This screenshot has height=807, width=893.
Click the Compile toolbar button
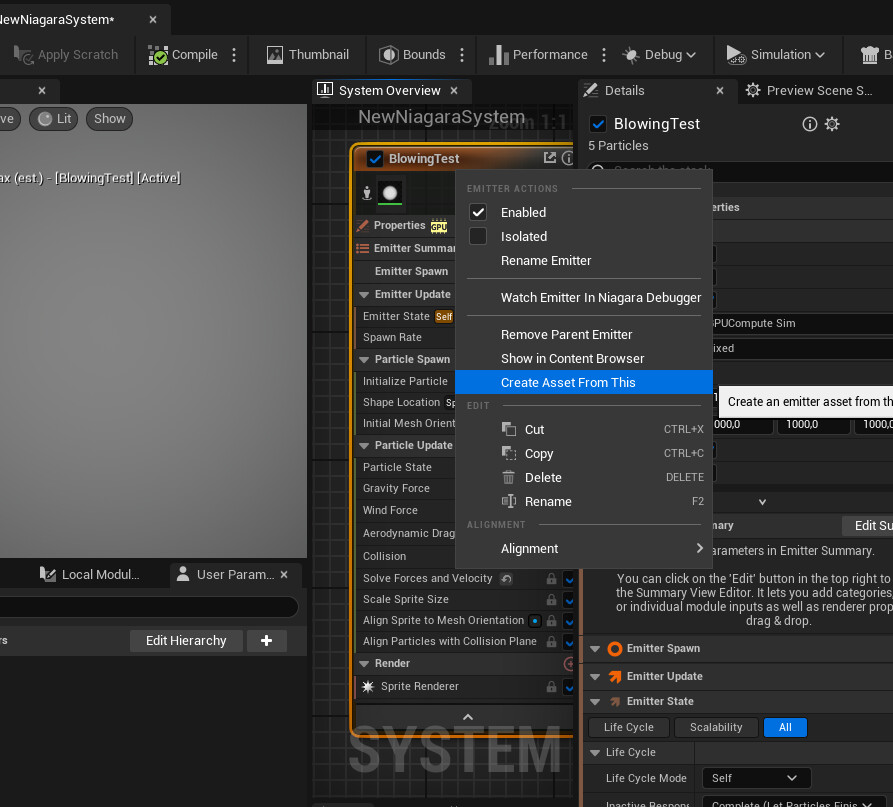pyautogui.click(x=183, y=55)
